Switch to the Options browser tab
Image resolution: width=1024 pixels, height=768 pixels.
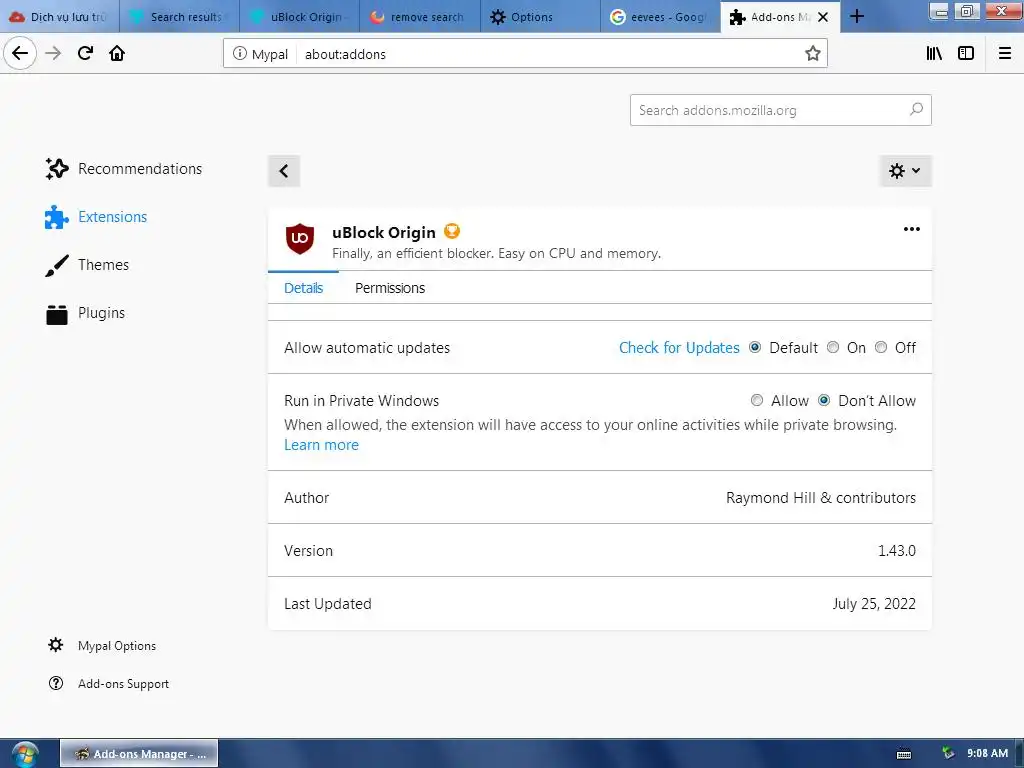pyautogui.click(x=539, y=16)
